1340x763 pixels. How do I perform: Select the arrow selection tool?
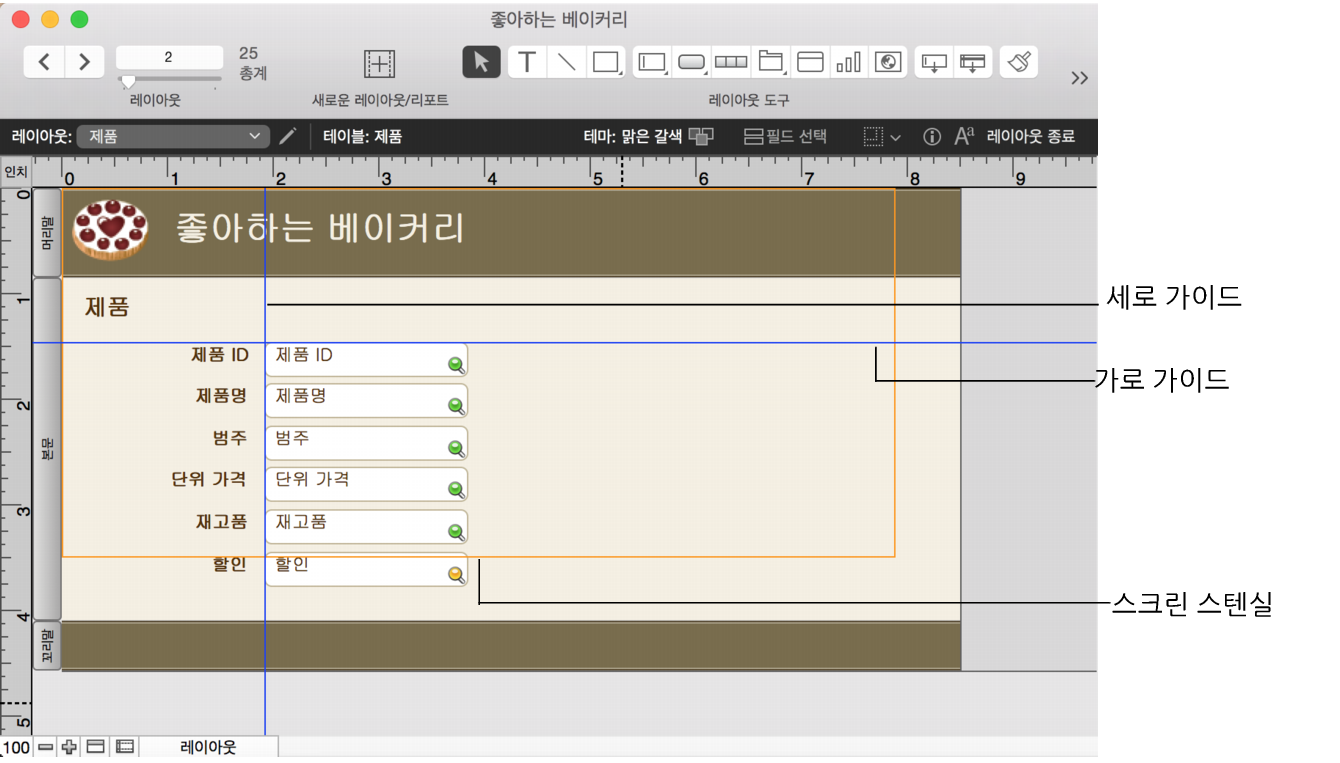482,62
